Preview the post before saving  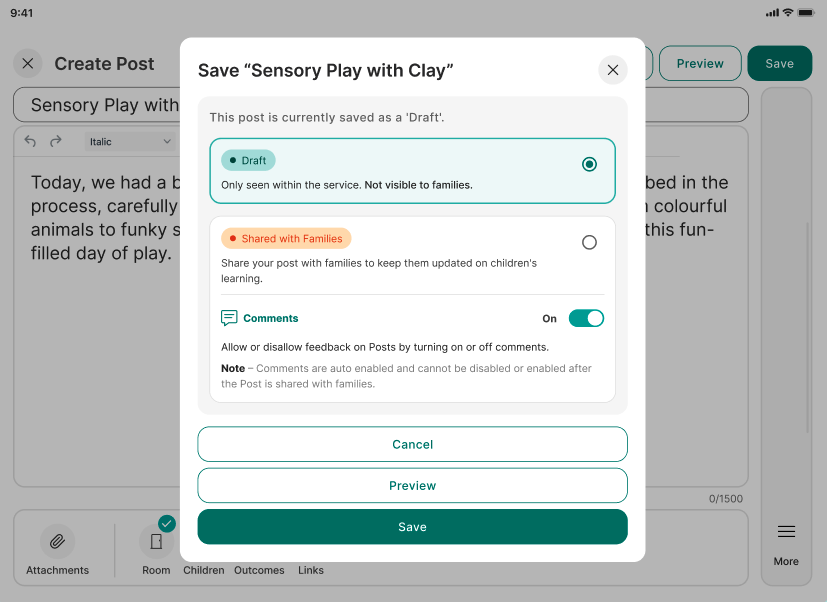(412, 485)
